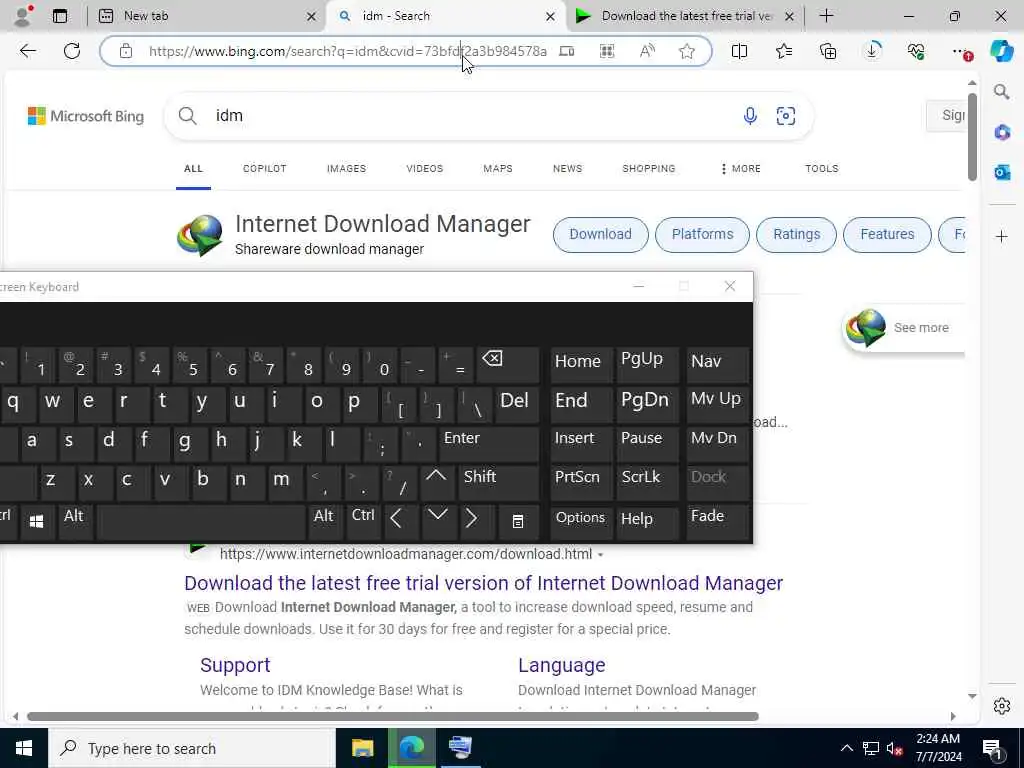Open Edge Settings and more menu
1024x768 pixels.
tap(960, 51)
